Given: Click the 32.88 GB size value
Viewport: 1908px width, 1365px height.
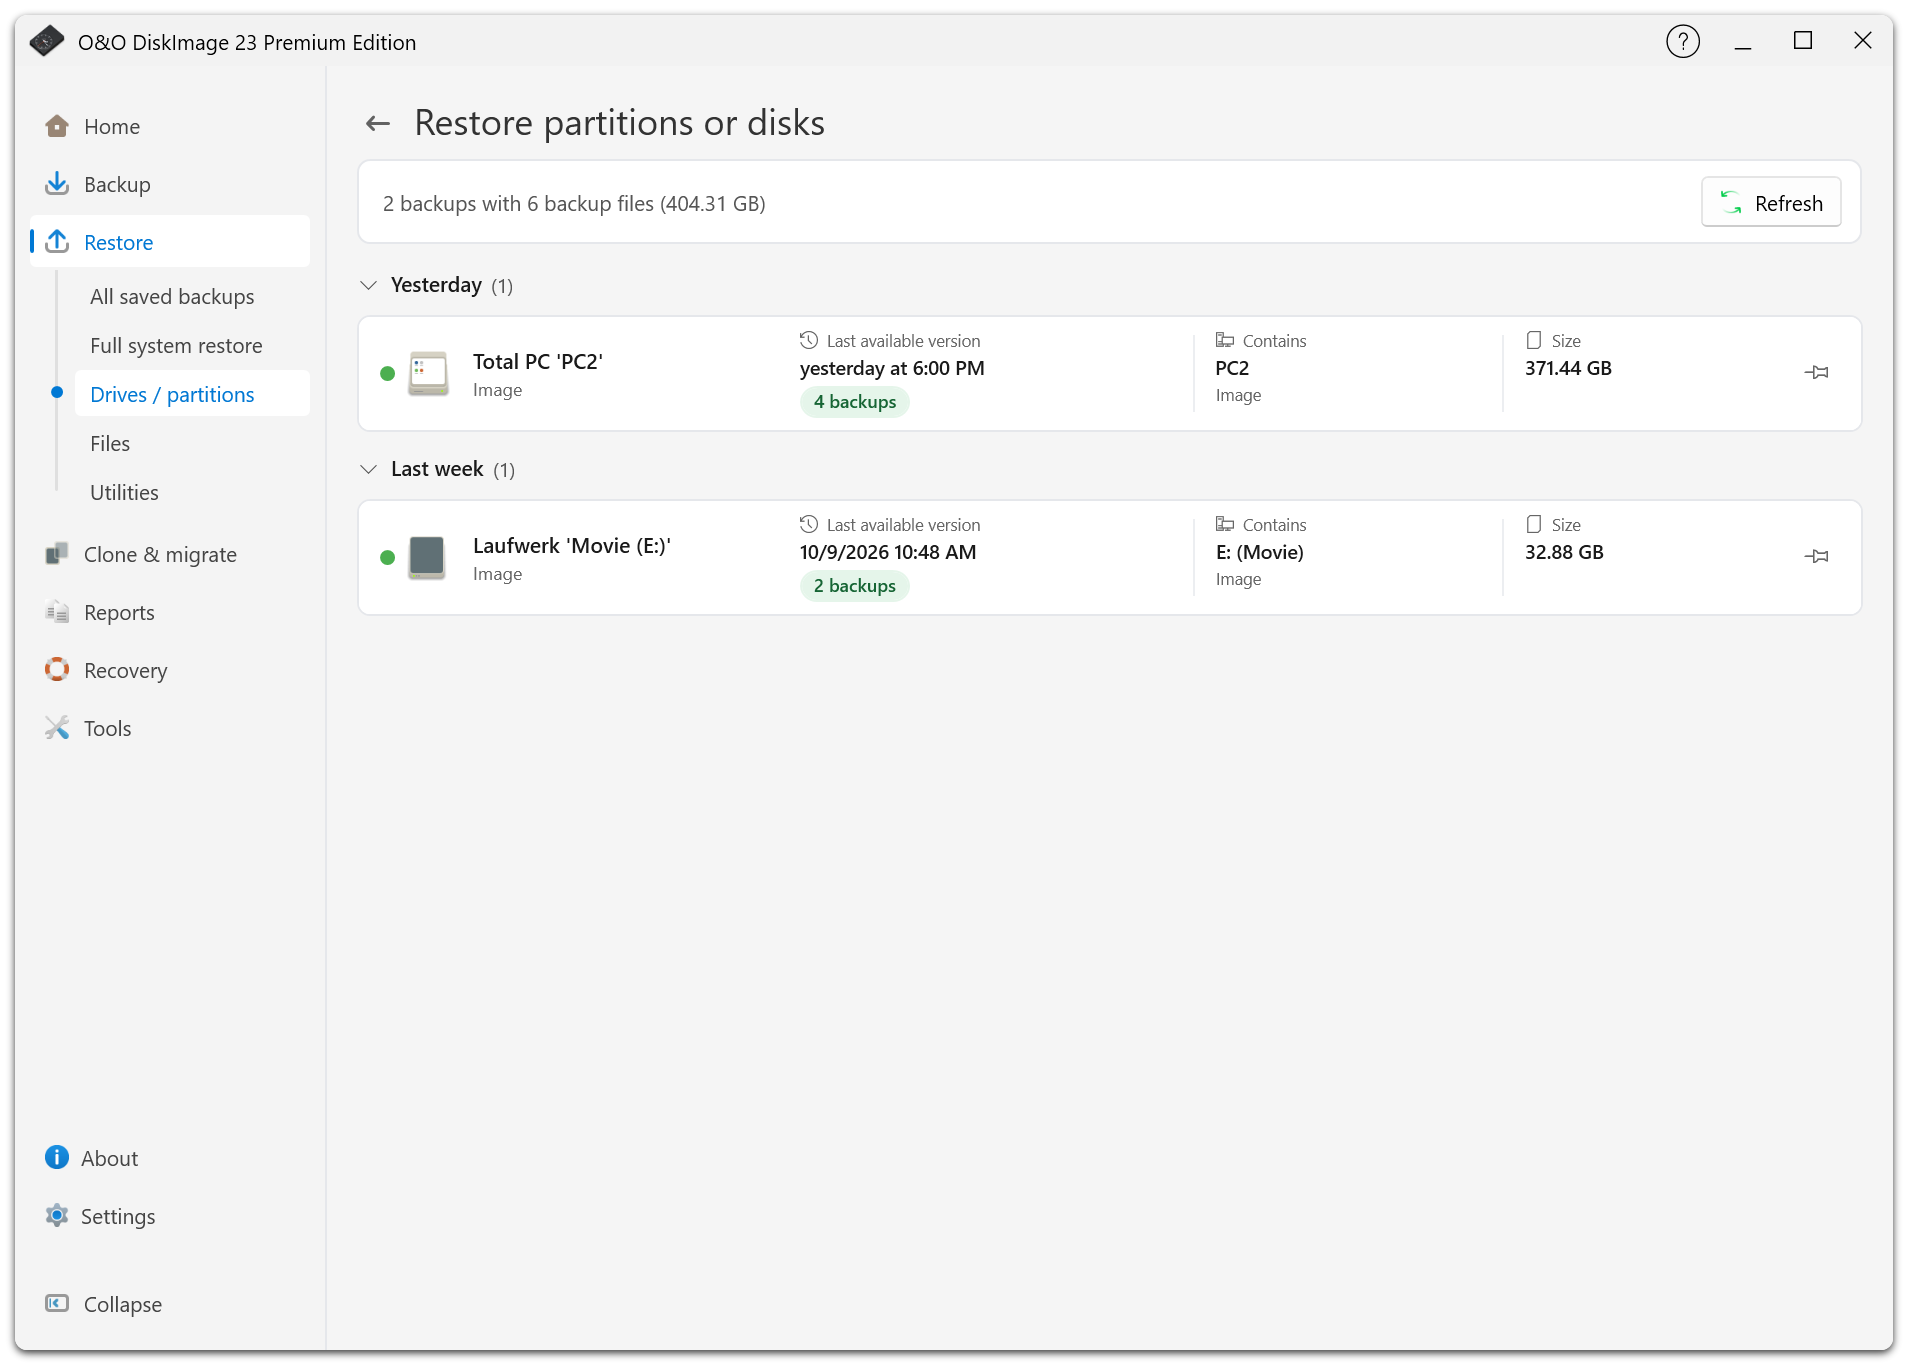Looking at the screenshot, I should pos(1564,553).
